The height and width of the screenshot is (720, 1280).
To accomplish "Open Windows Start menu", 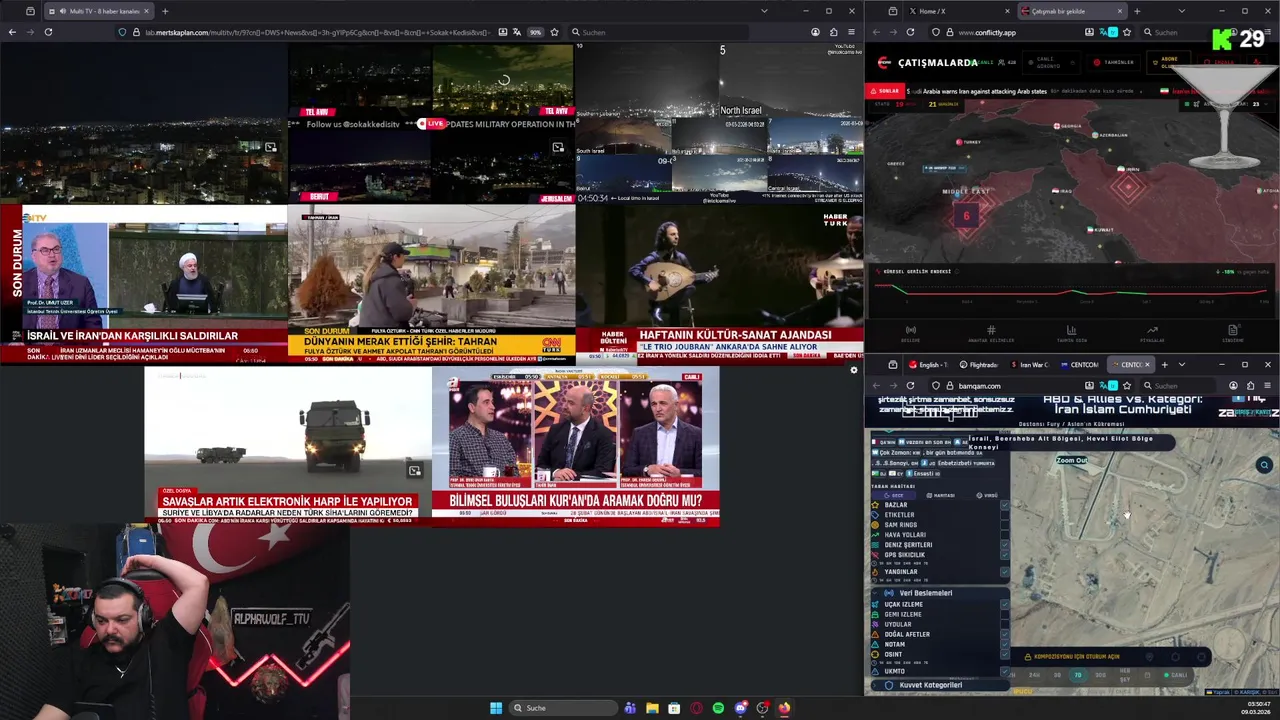I will tap(496, 708).
